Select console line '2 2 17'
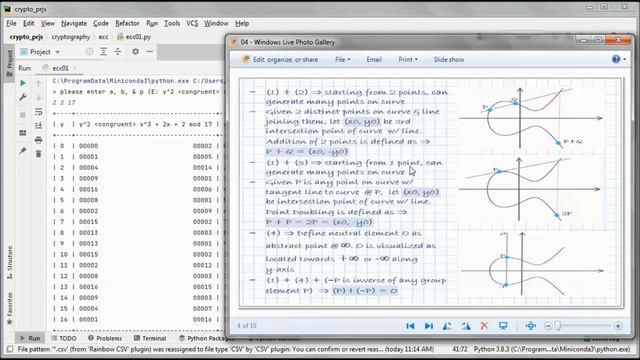Image resolution: width=640 pixels, height=360 pixels. tap(64, 102)
